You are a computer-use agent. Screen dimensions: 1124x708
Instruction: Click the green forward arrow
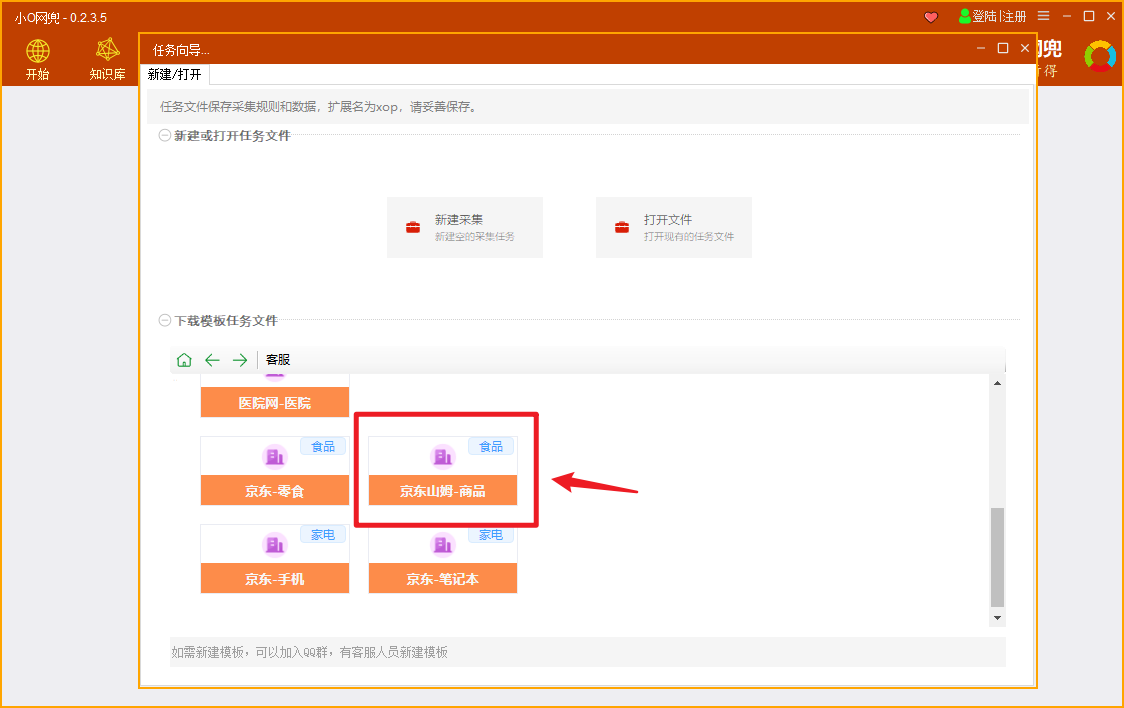[239, 360]
